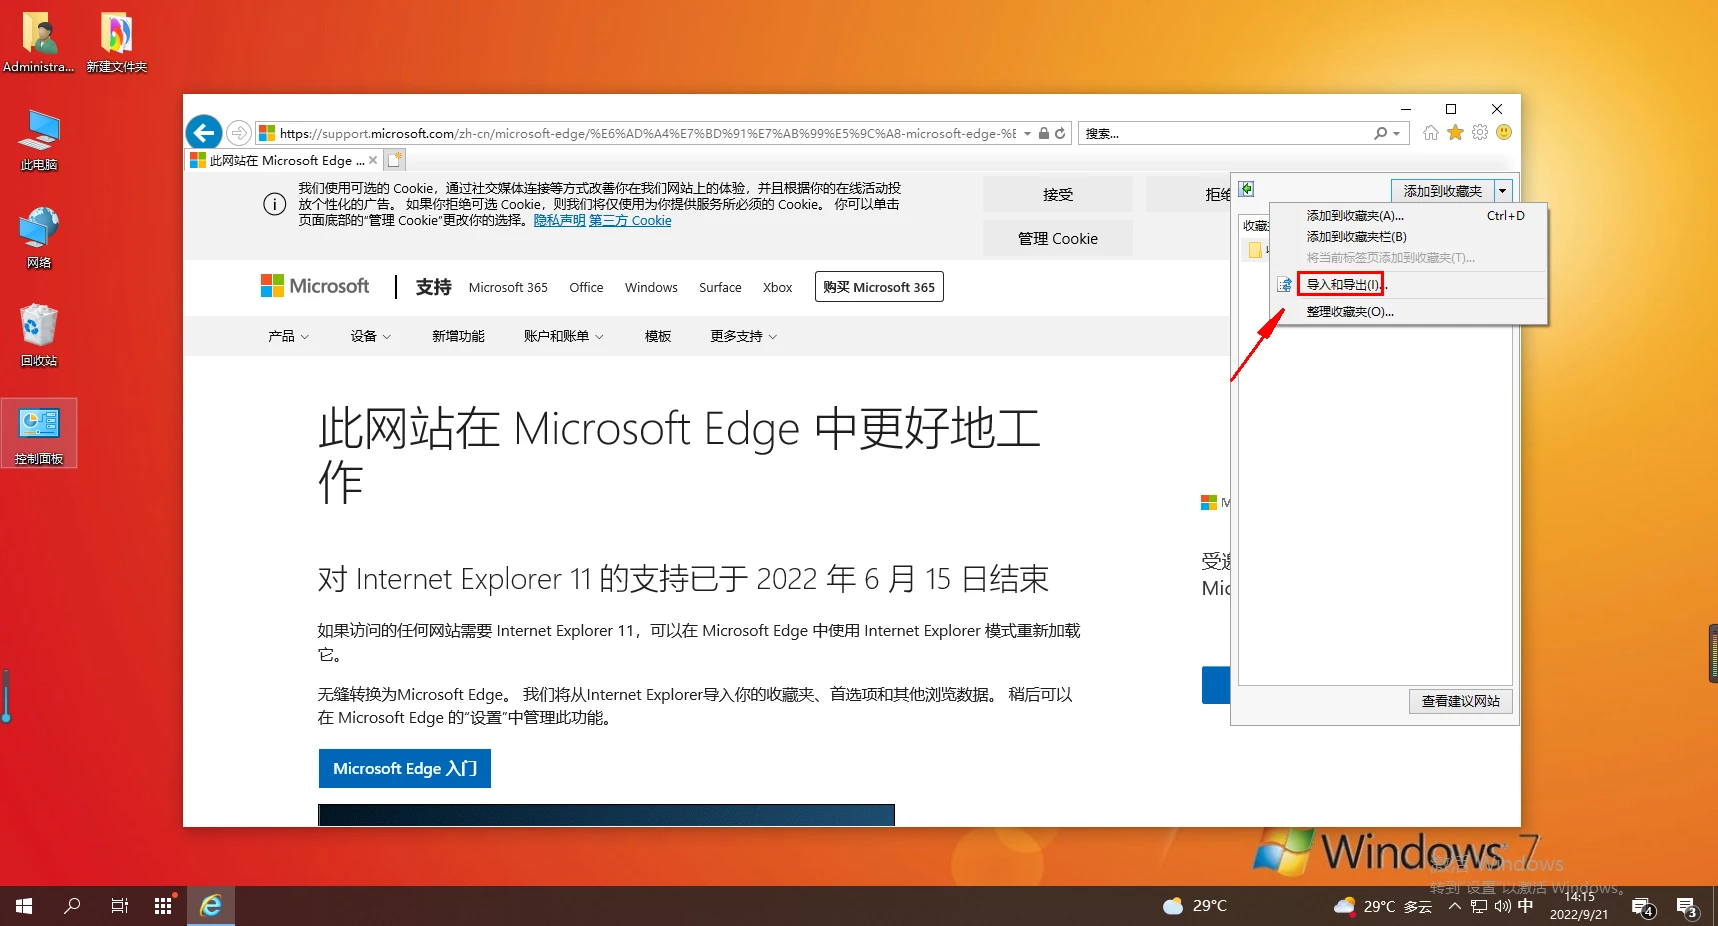Open a new tab button

(x=395, y=160)
